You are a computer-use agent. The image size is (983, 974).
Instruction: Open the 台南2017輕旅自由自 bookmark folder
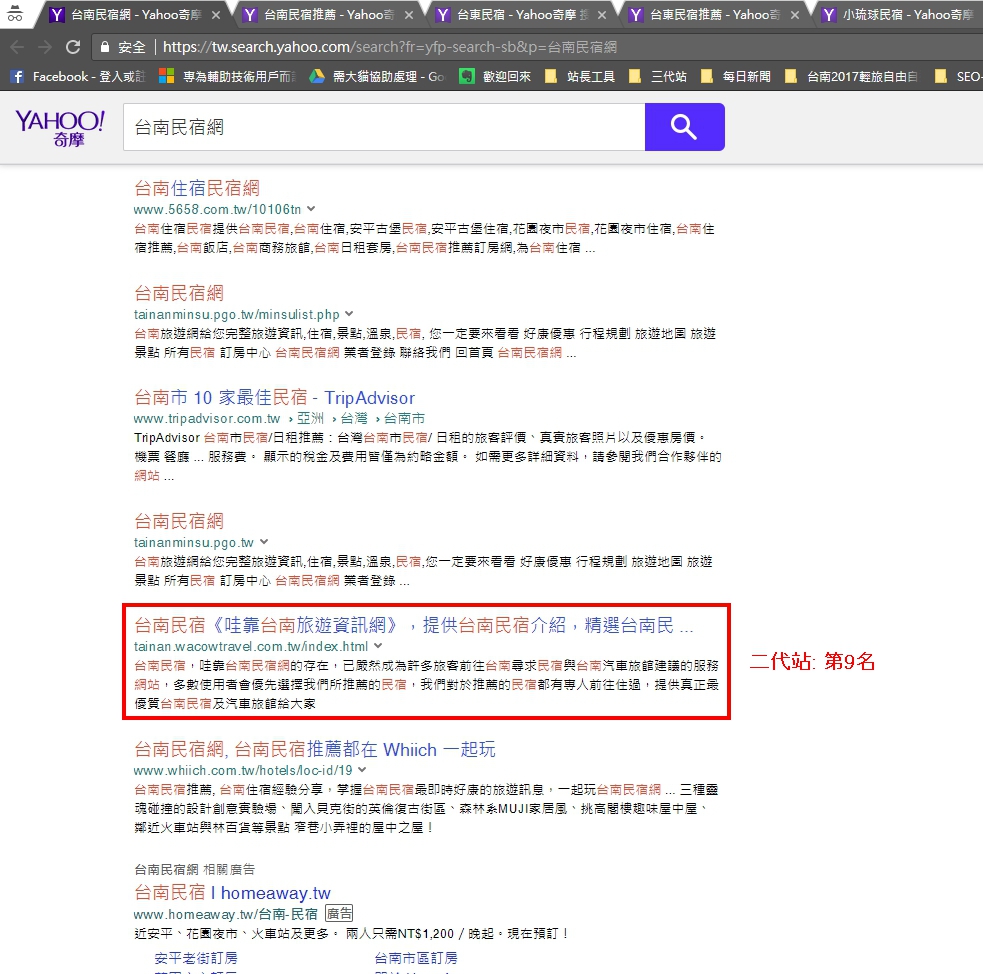pyautogui.click(x=851, y=76)
